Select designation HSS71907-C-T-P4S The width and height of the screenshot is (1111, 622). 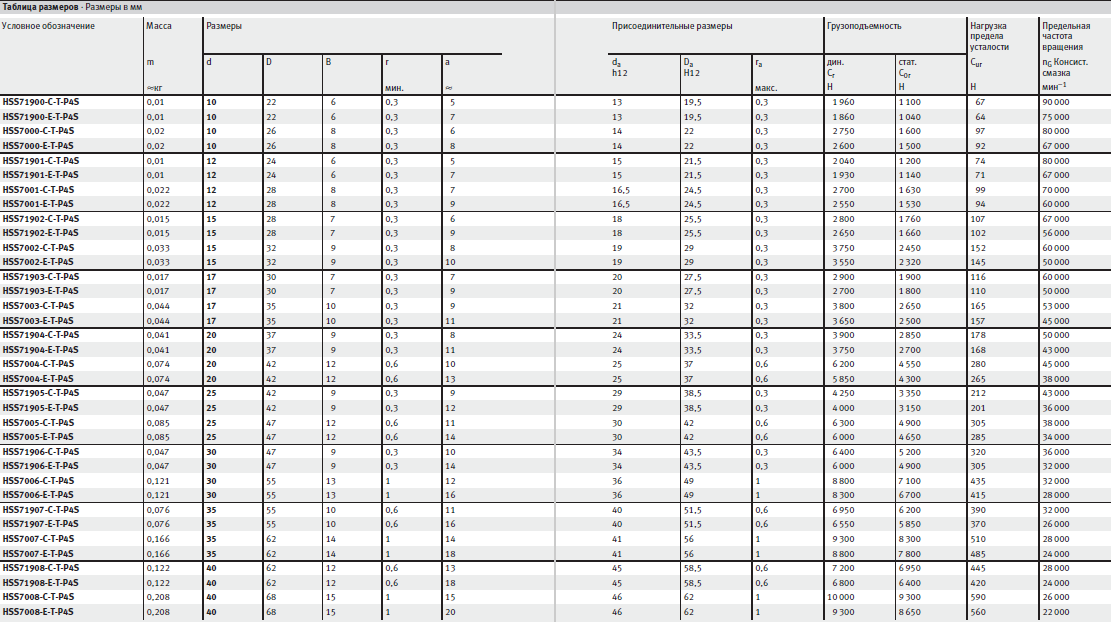[41, 510]
